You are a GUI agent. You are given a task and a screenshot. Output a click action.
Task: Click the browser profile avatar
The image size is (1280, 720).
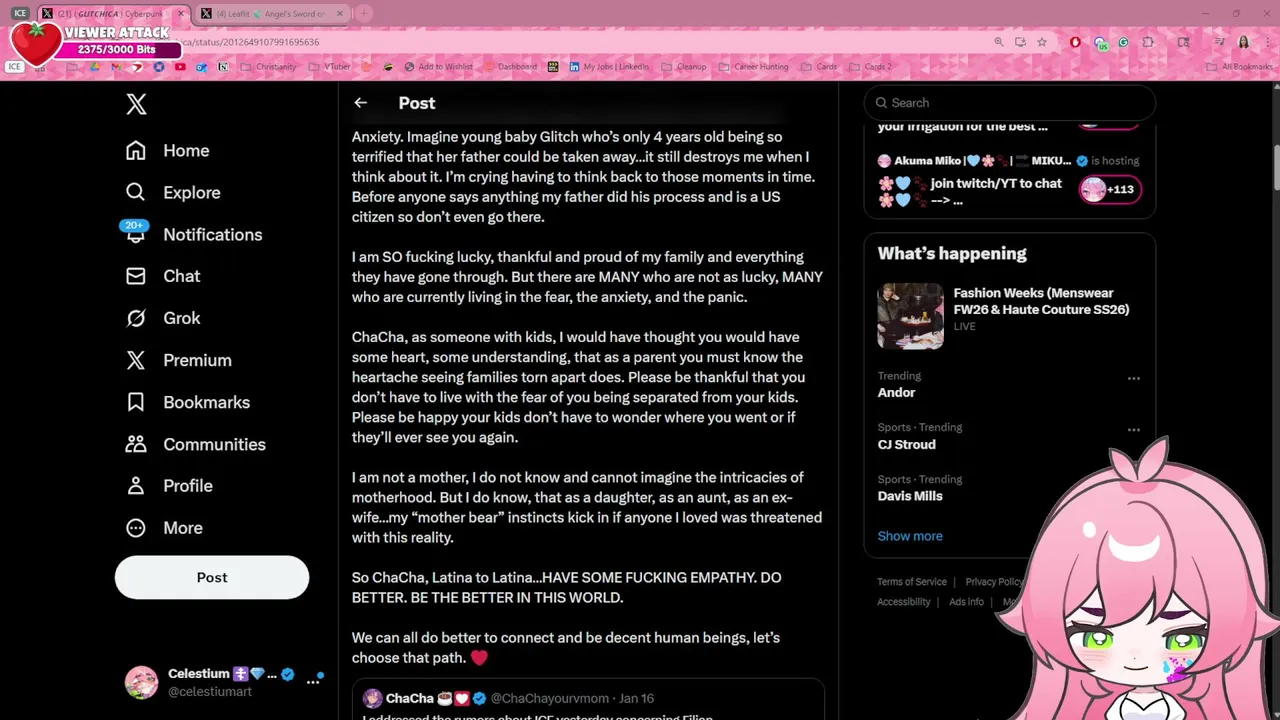click(1244, 42)
